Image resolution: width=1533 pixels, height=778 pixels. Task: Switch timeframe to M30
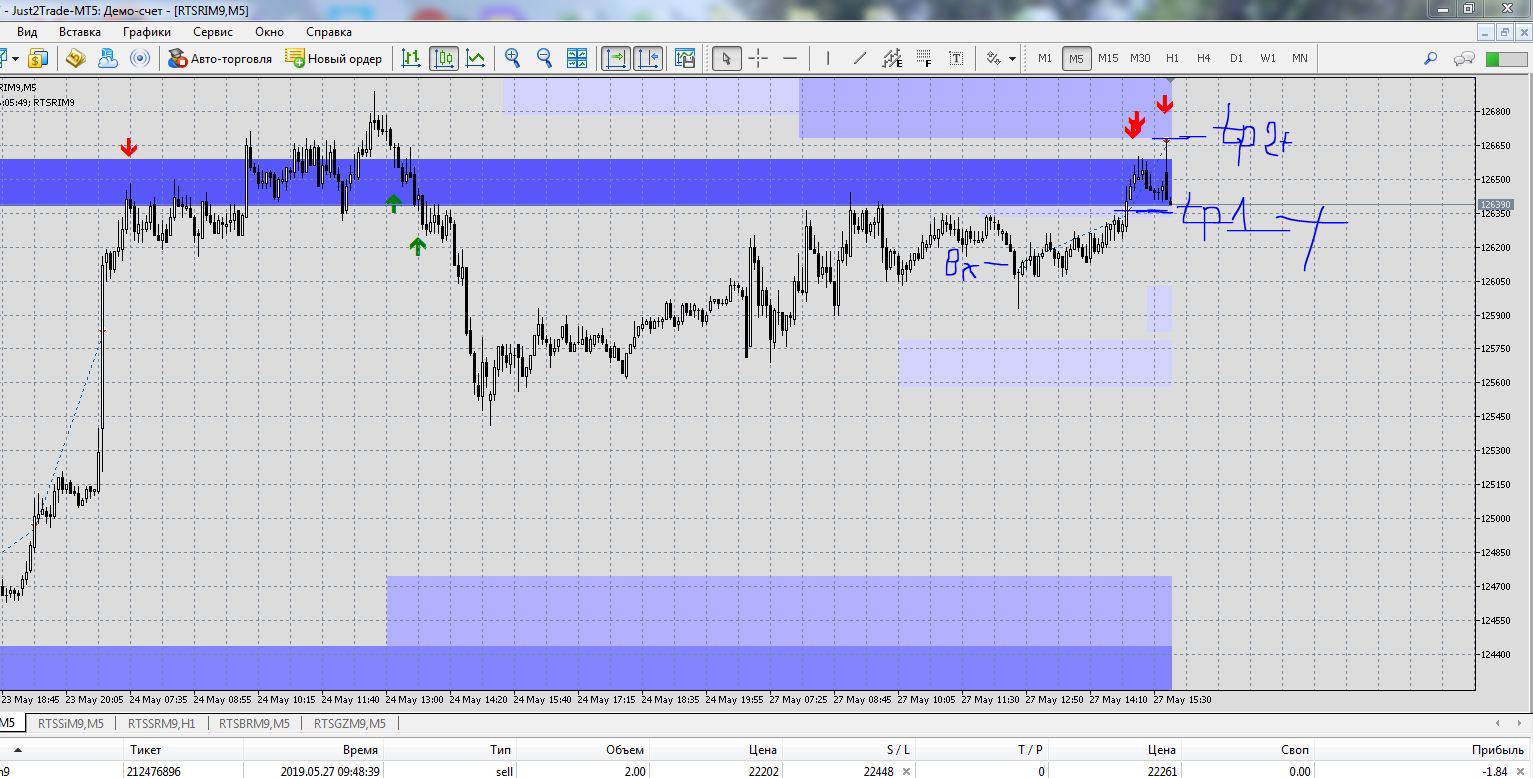click(x=1140, y=58)
